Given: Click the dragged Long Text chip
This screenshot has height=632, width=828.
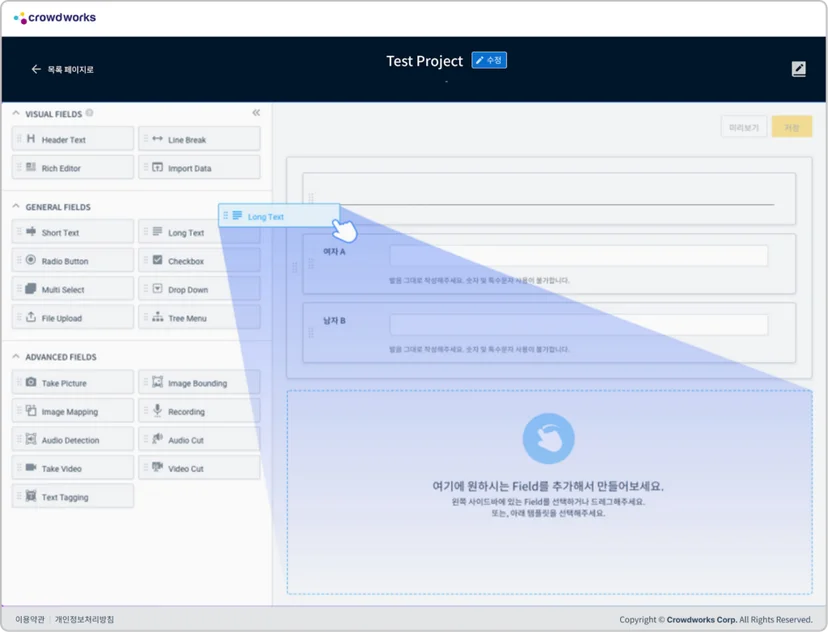Looking at the screenshot, I should tap(279, 216).
